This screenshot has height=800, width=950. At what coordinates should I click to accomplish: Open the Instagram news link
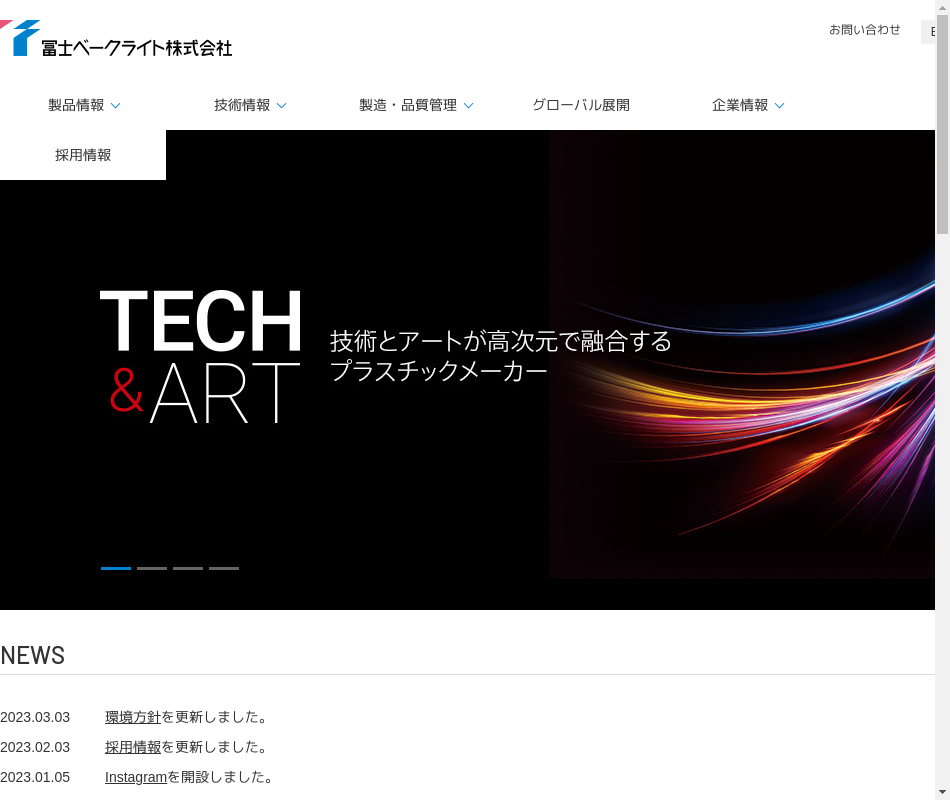[x=136, y=777]
